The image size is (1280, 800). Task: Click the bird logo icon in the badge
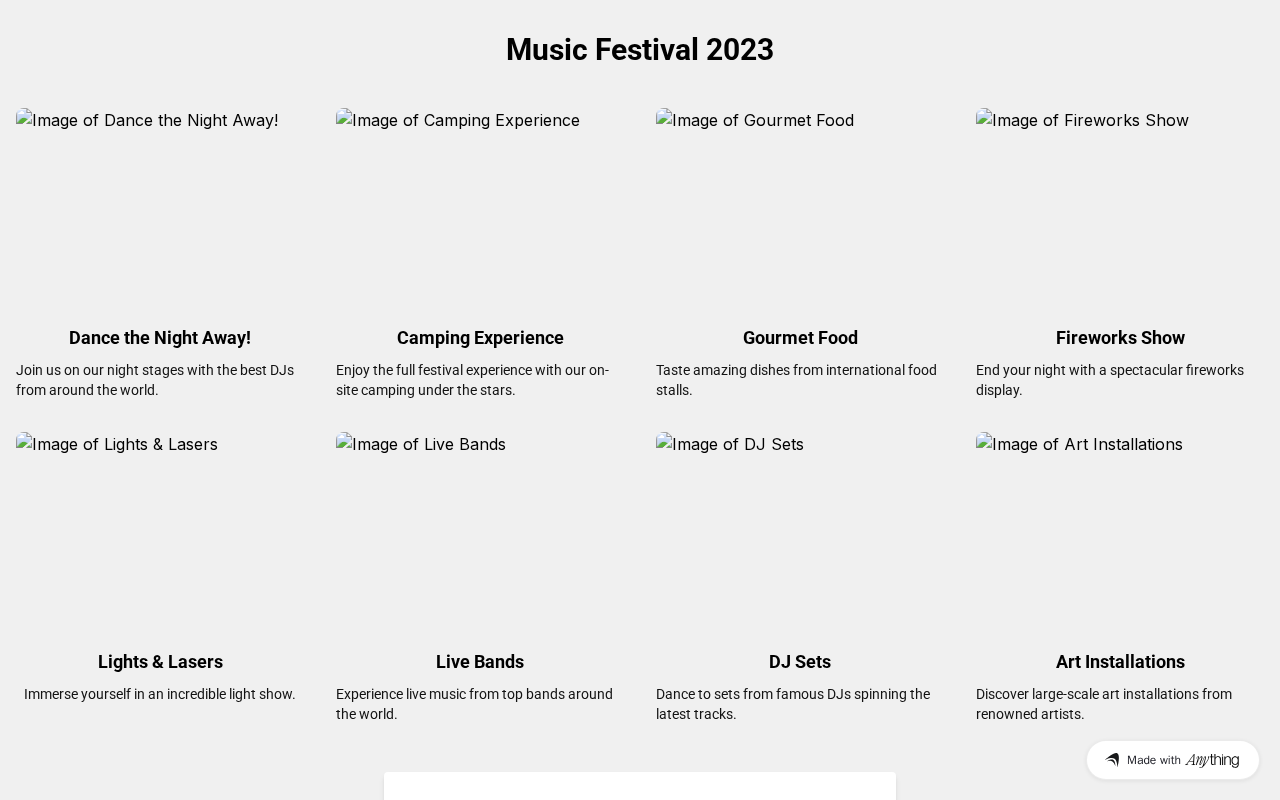(x=1112, y=760)
